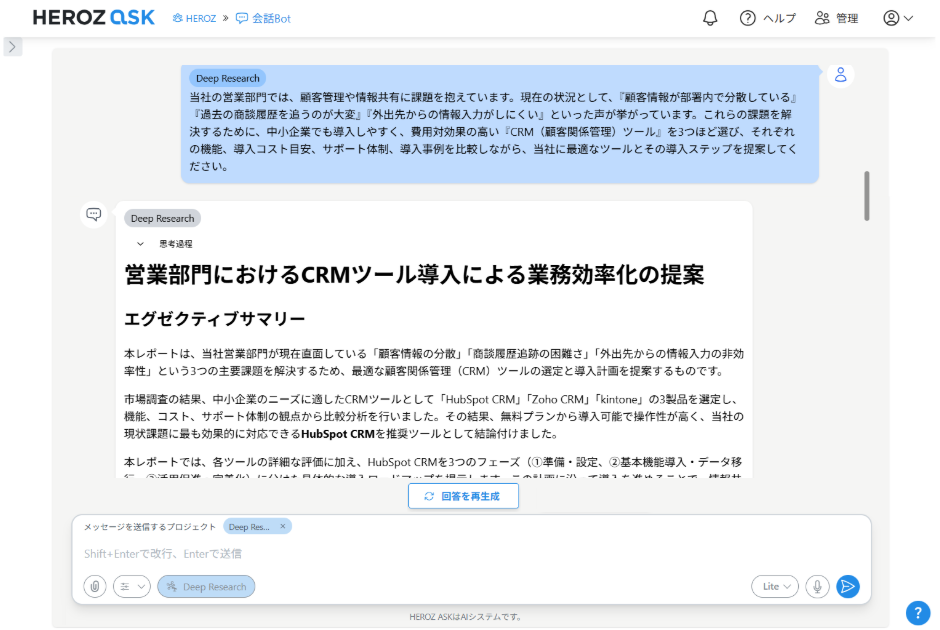Click the bold HubSpot CRM text
The width and height of the screenshot is (940, 630).
(x=338, y=434)
